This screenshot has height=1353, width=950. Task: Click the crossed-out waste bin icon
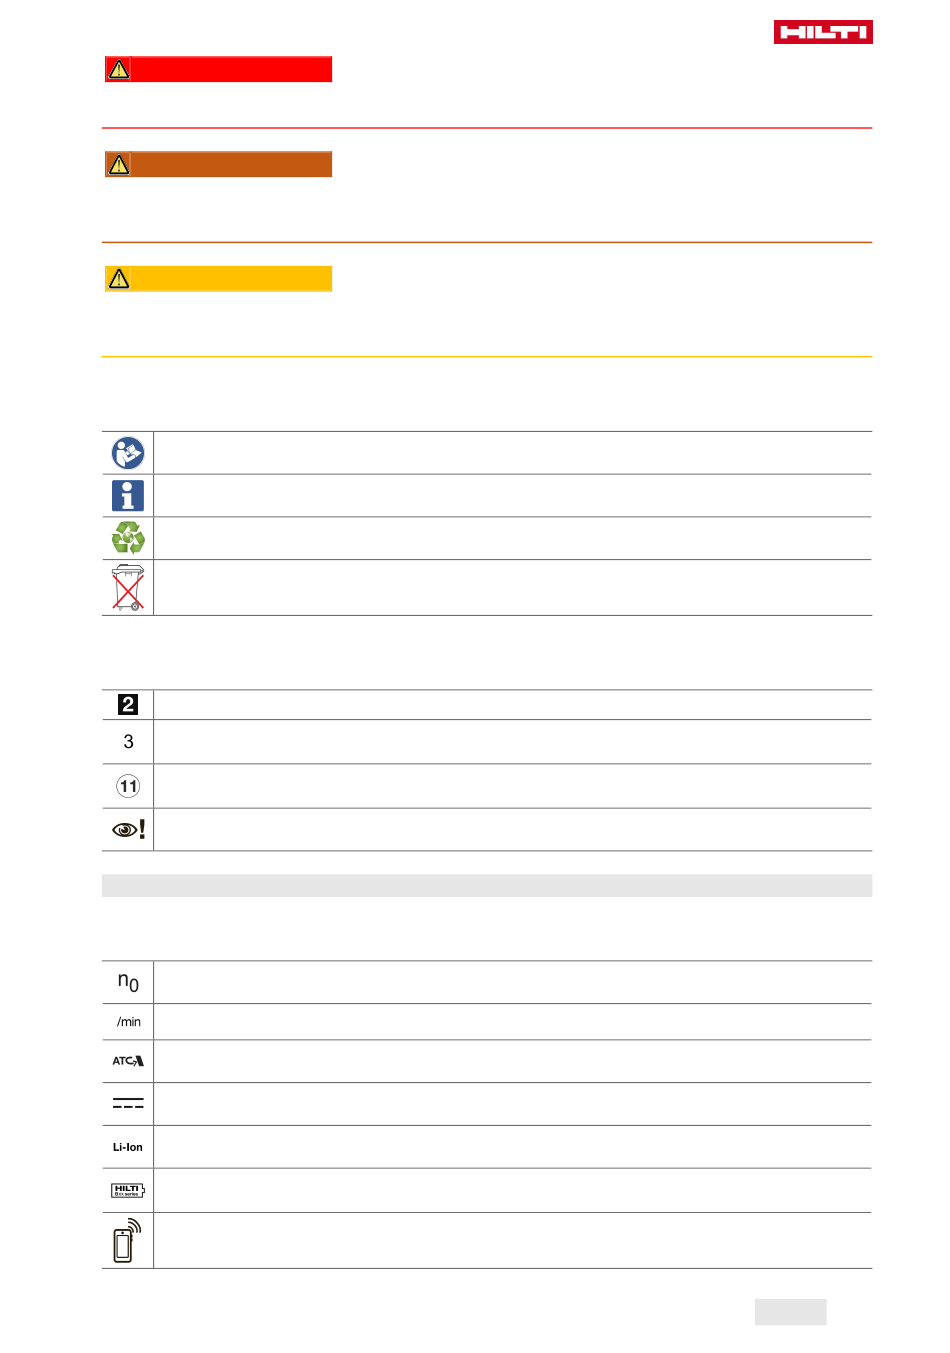point(128,588)
